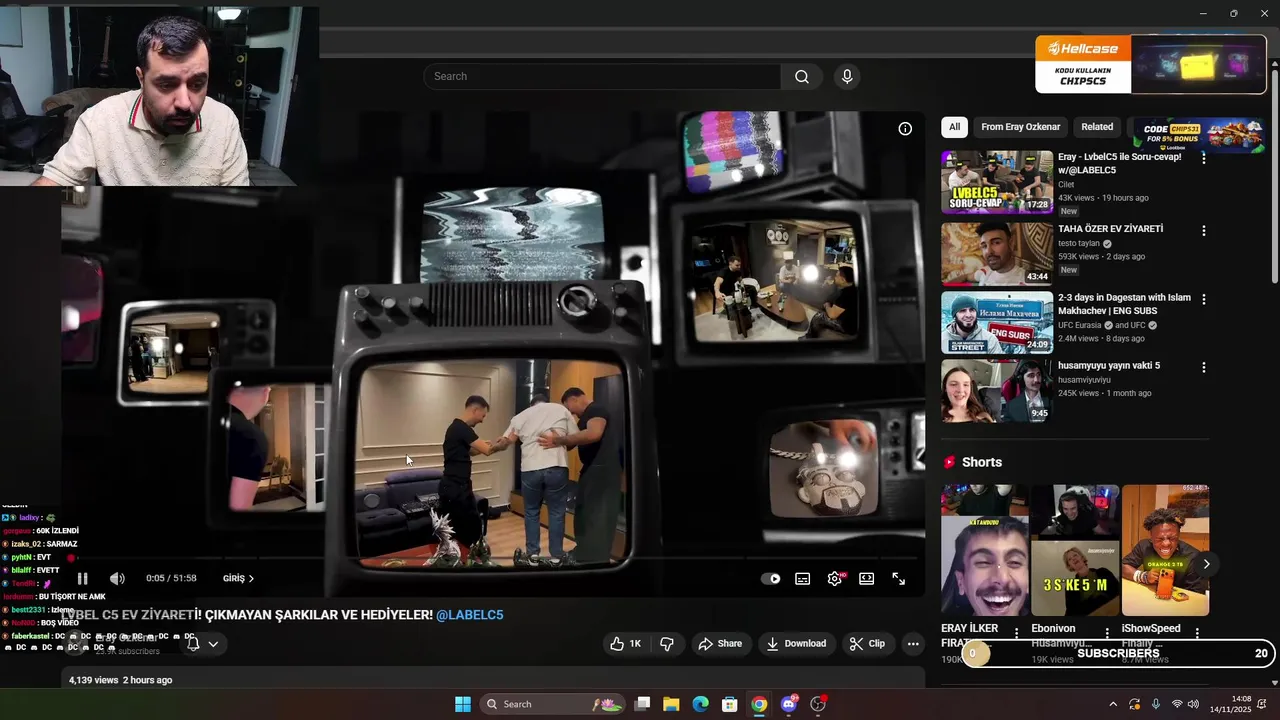Open the Ebonivon Husamviy short thumbnail

point(1074,551)
